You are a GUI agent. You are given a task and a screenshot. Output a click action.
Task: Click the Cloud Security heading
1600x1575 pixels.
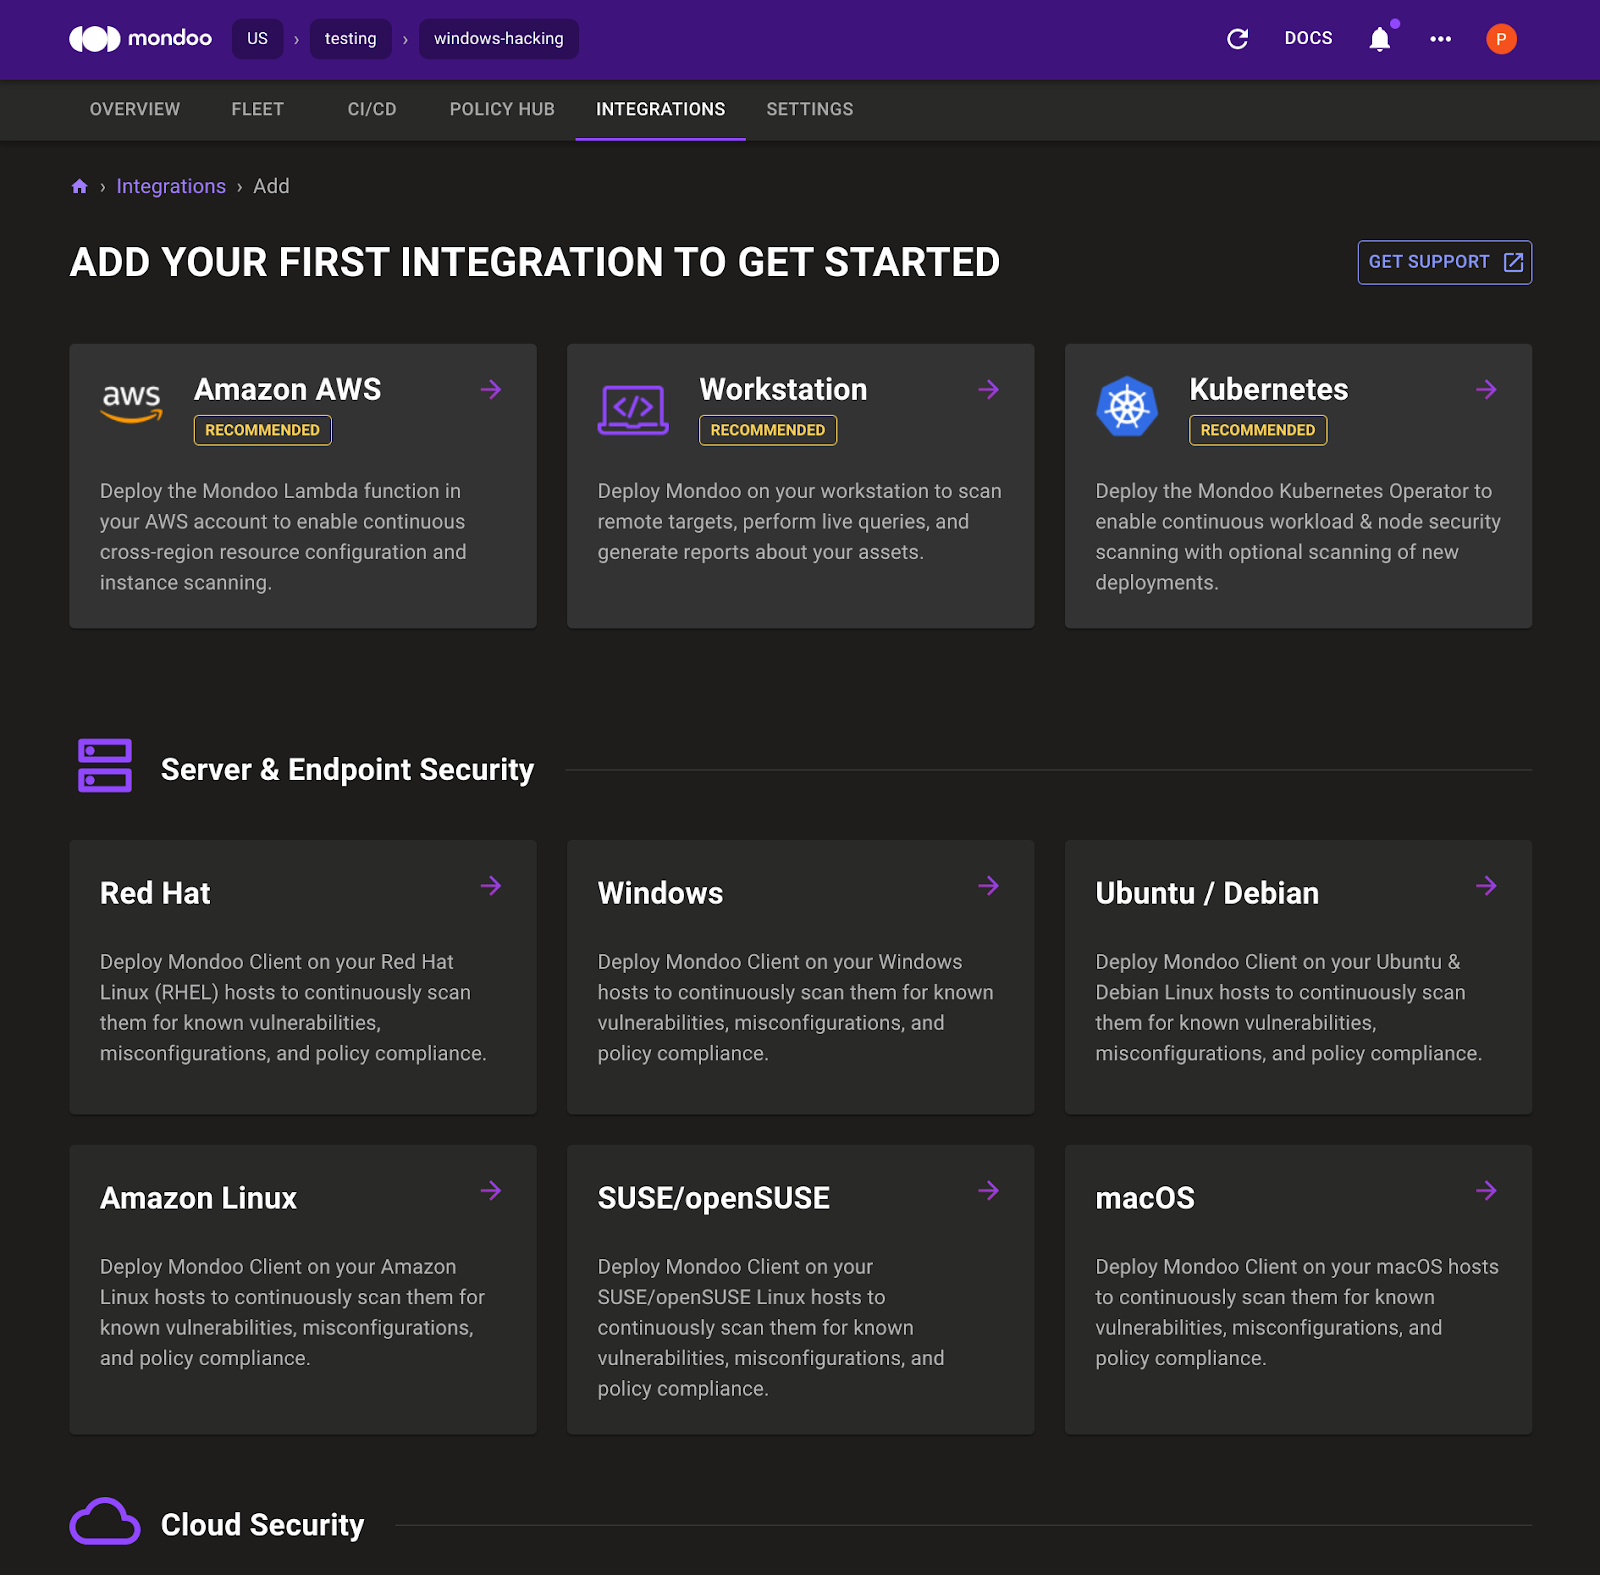[262, 1524]
